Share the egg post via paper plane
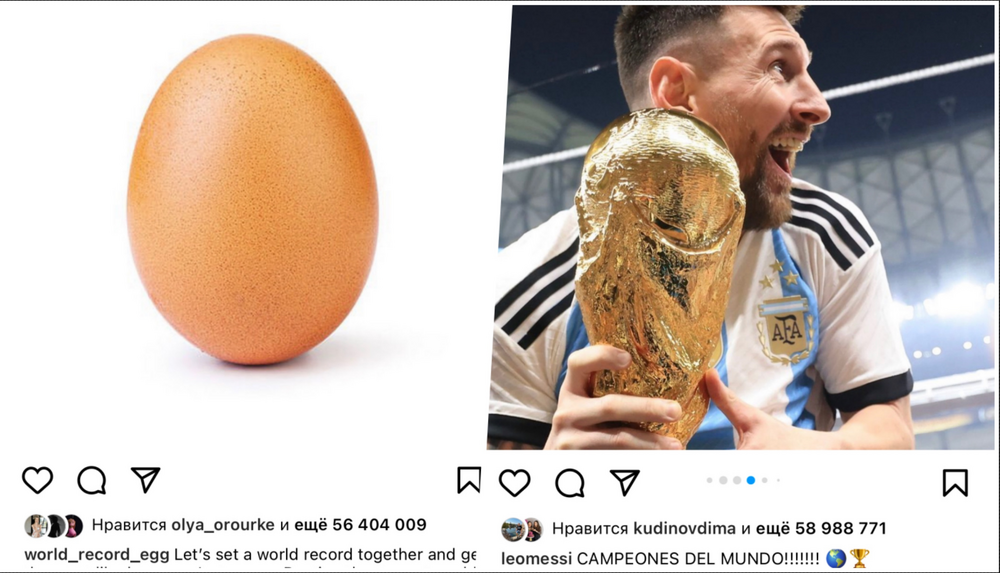The image size is (1000, 573). [145, 479]
